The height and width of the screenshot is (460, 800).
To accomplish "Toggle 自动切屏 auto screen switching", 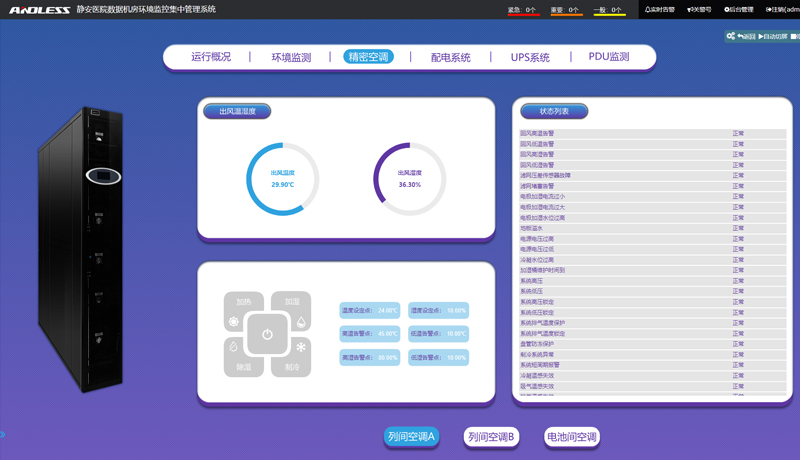I will (x=774, y=37).
